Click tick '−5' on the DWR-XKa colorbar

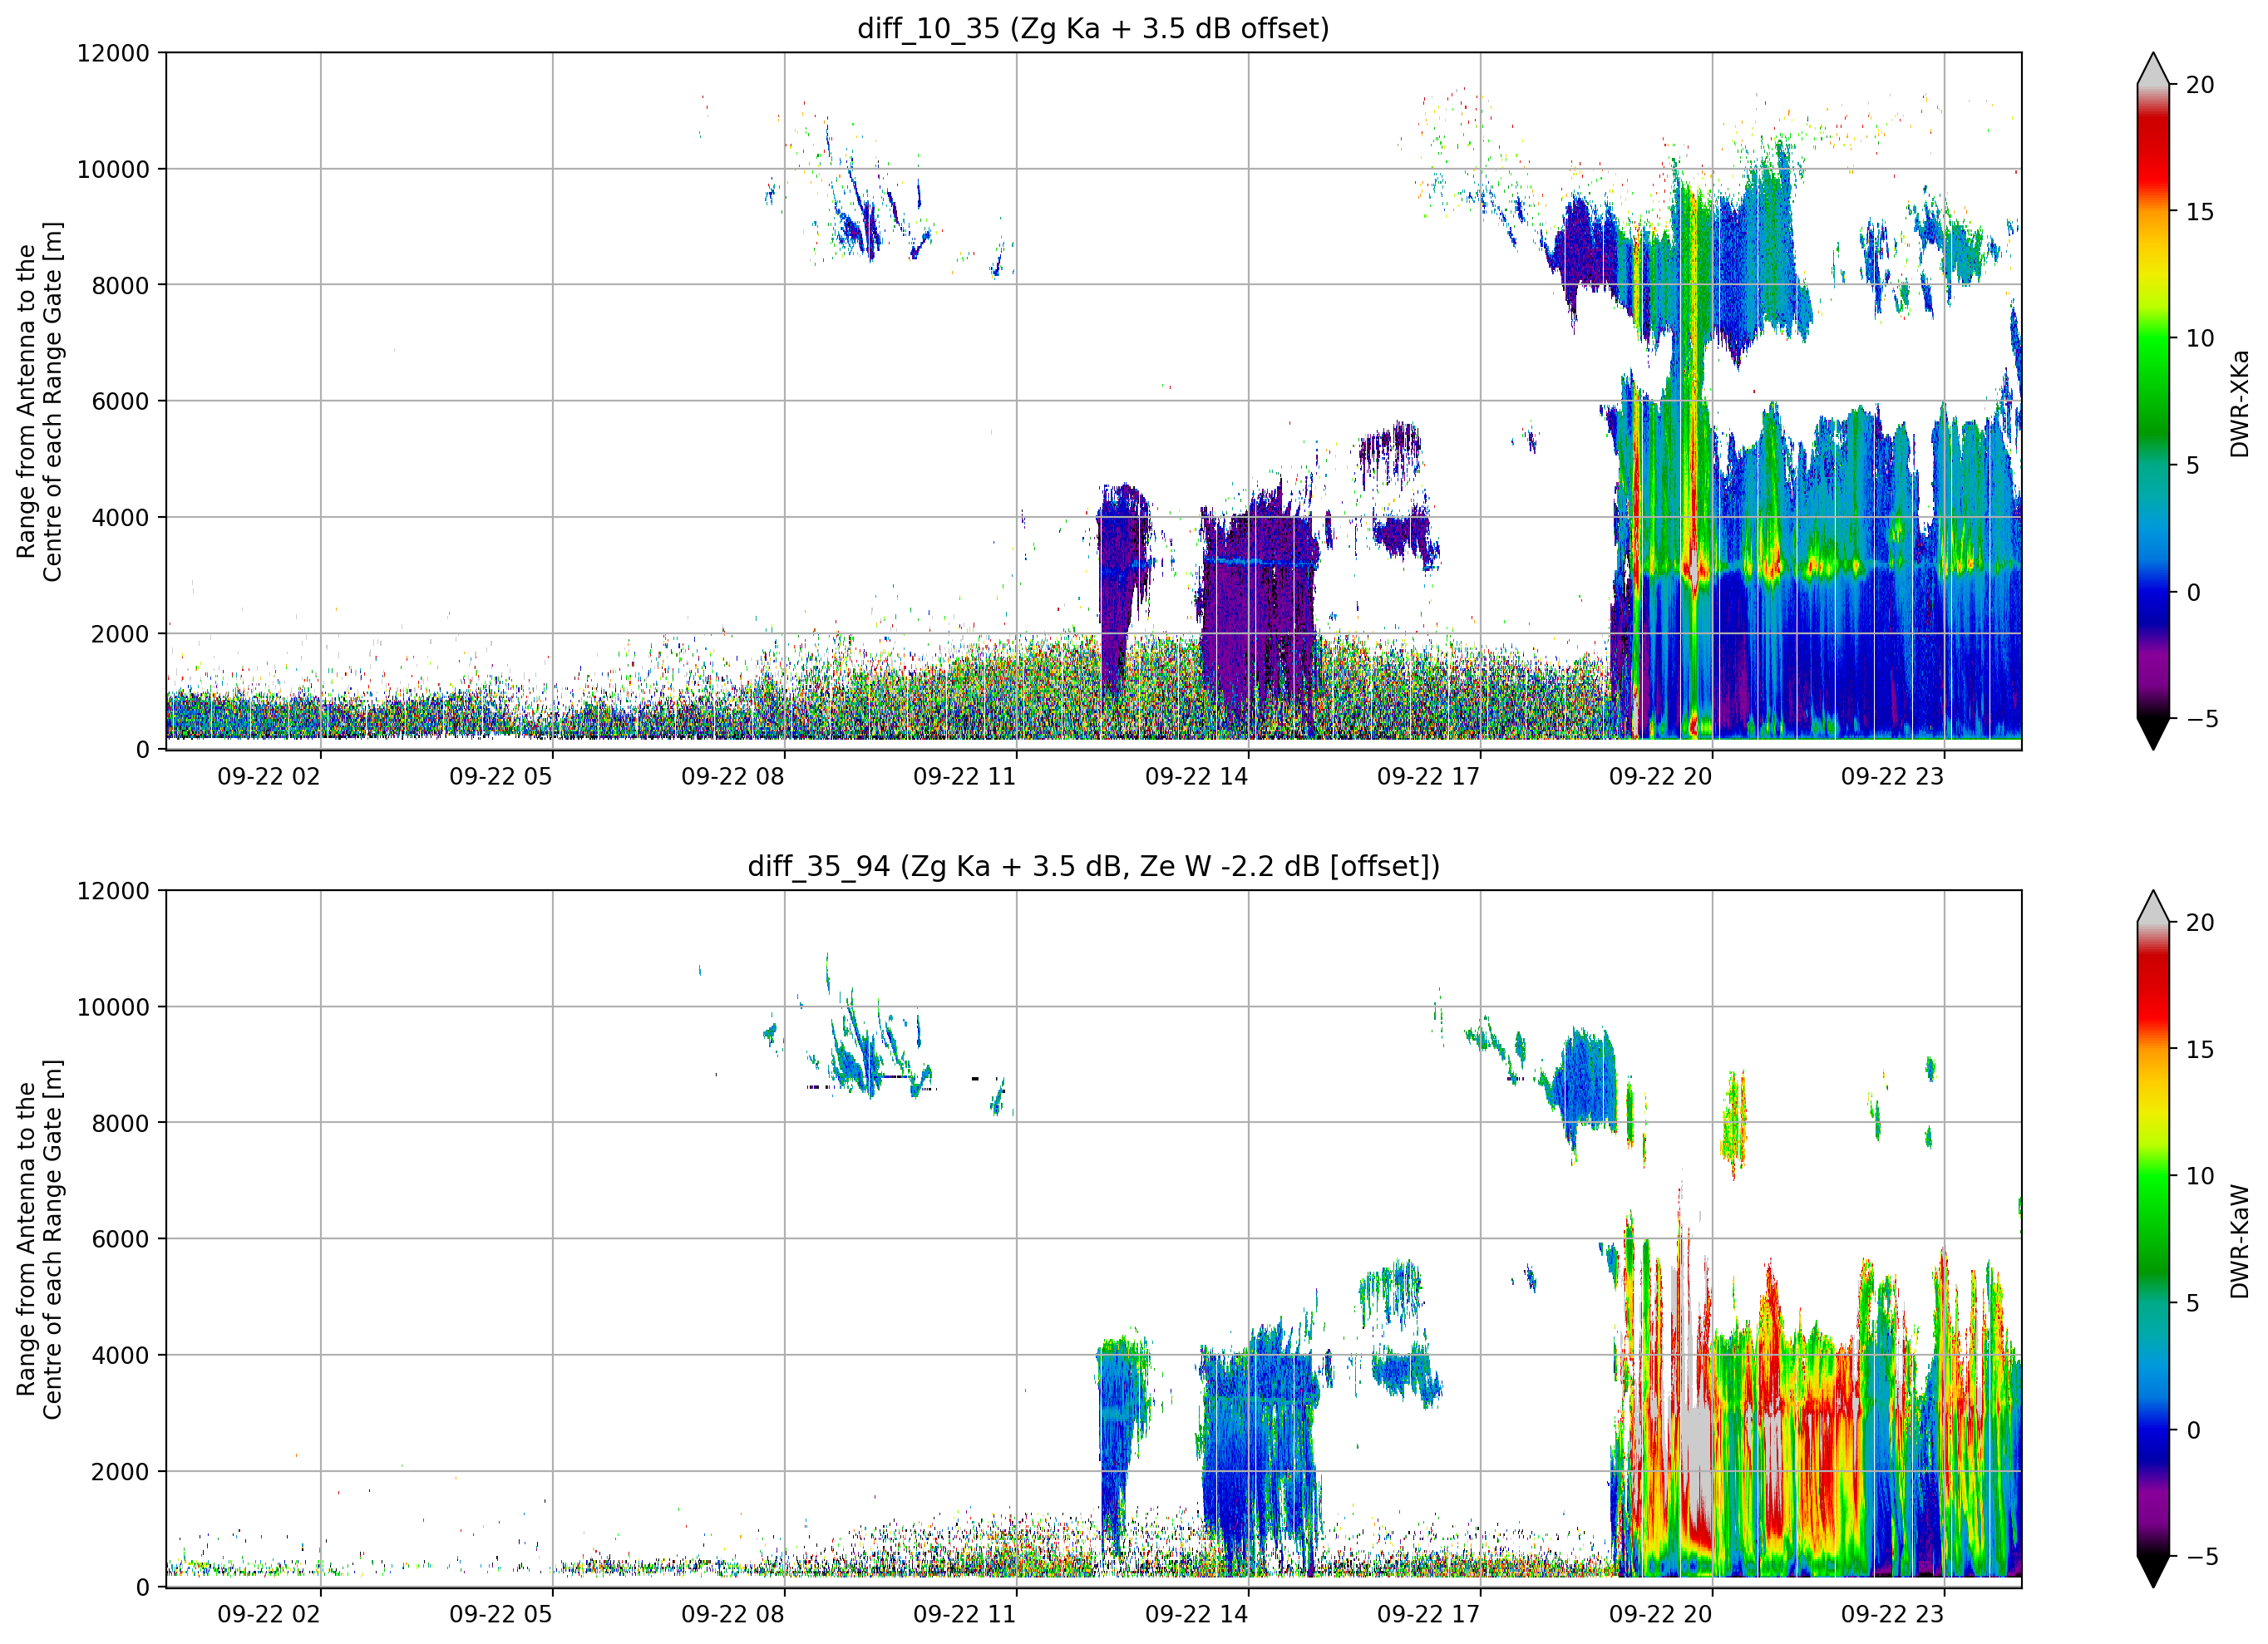2201,719
